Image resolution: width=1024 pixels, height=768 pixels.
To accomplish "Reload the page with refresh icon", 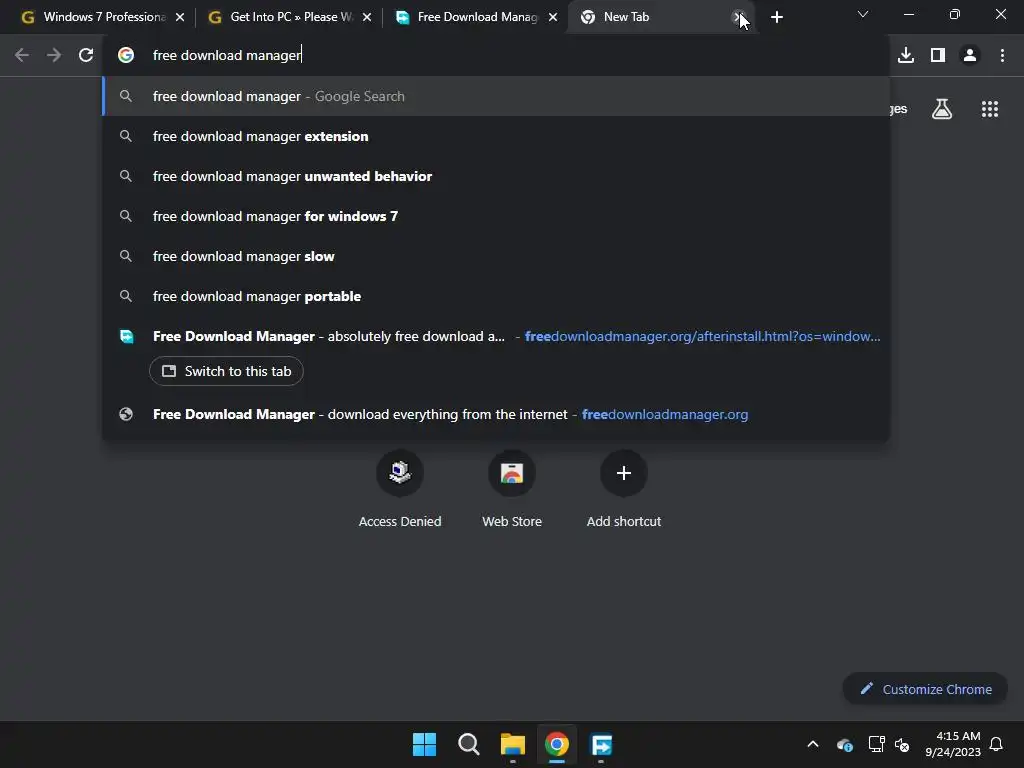I will [86, 56].
